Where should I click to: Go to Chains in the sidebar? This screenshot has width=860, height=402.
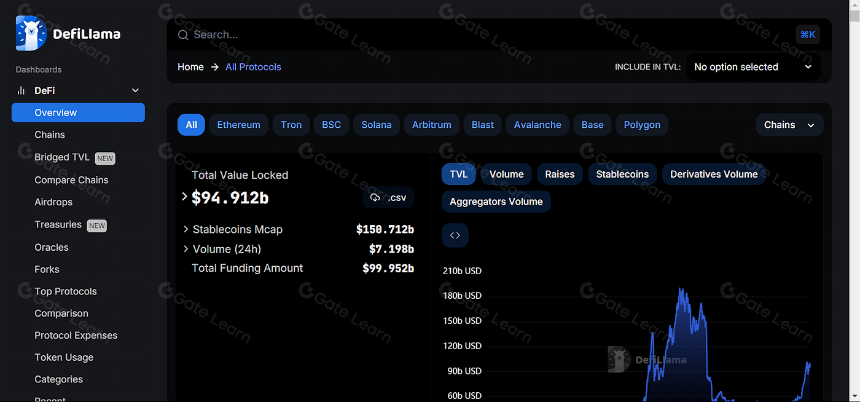(49, 135)
